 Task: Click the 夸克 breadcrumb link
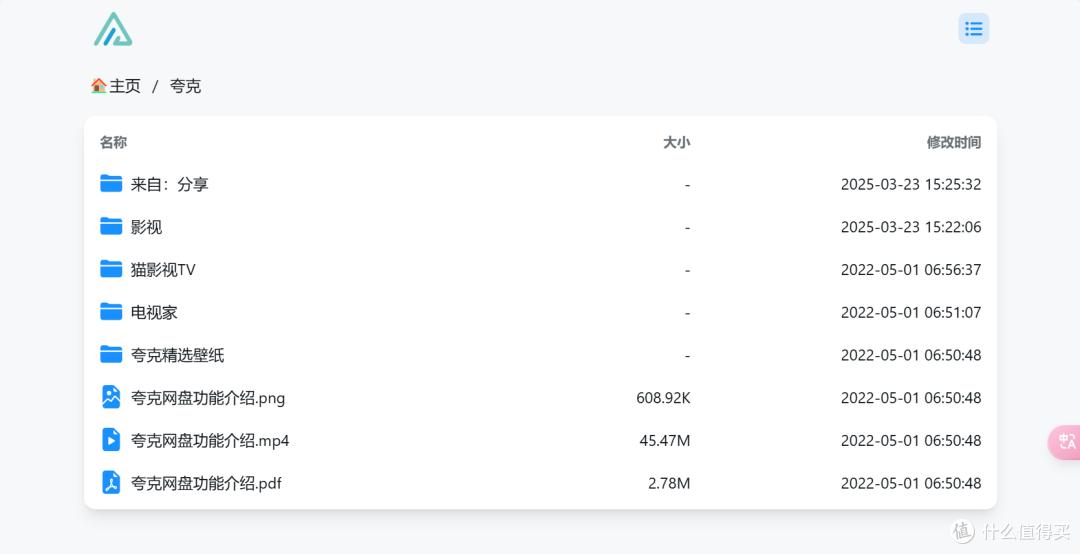[185, 86]
